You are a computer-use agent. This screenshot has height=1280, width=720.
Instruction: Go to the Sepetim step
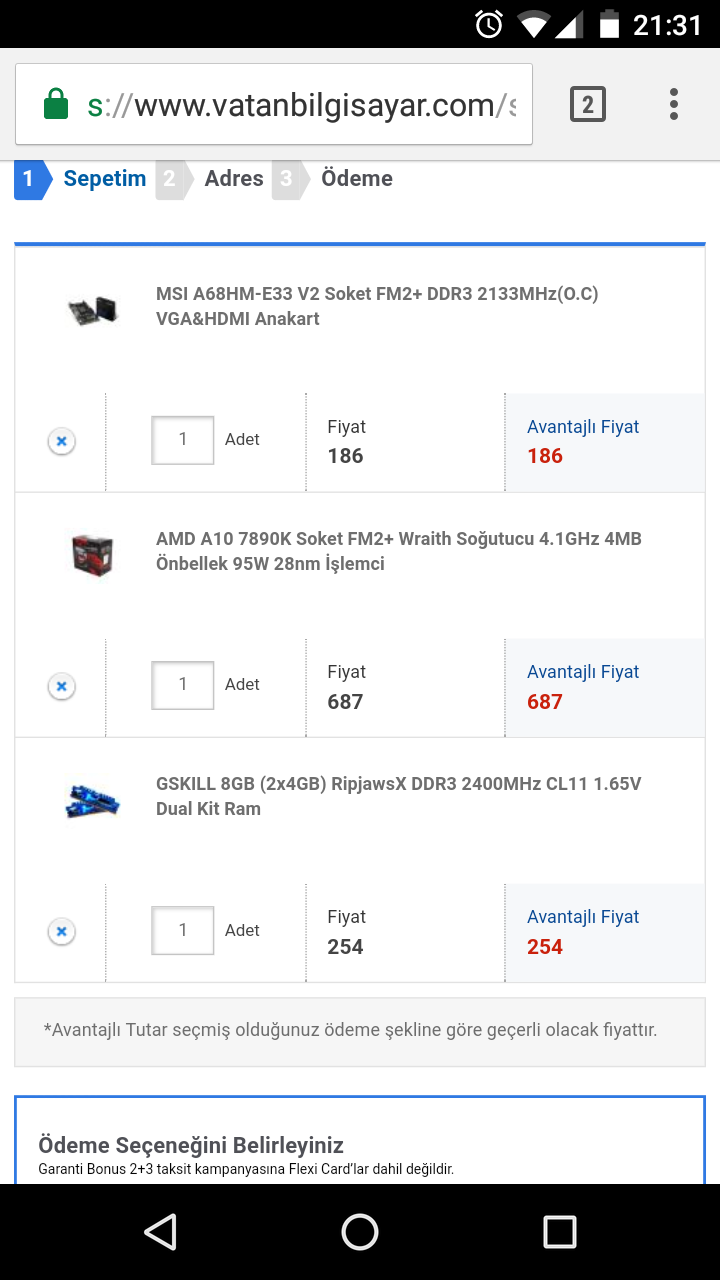click(x=104, y=179)
